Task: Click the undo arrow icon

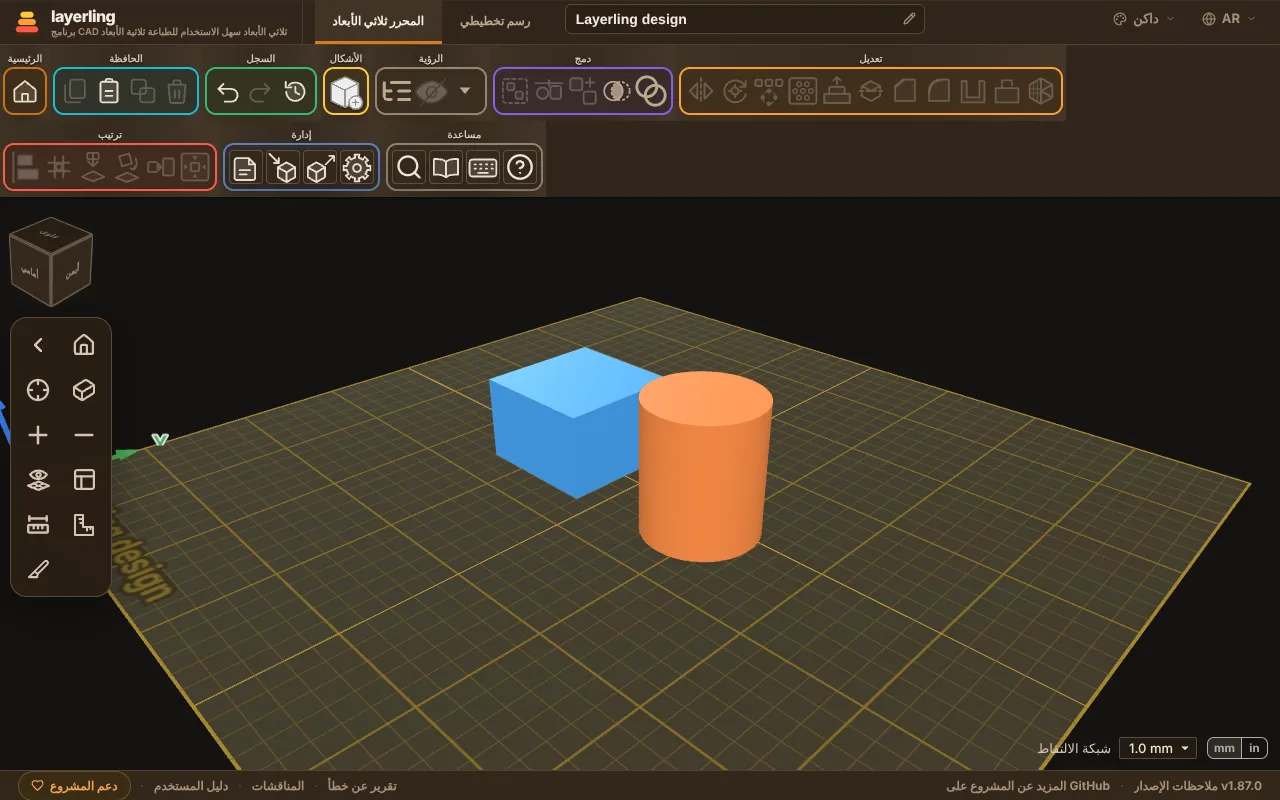Action: point(228,92)
